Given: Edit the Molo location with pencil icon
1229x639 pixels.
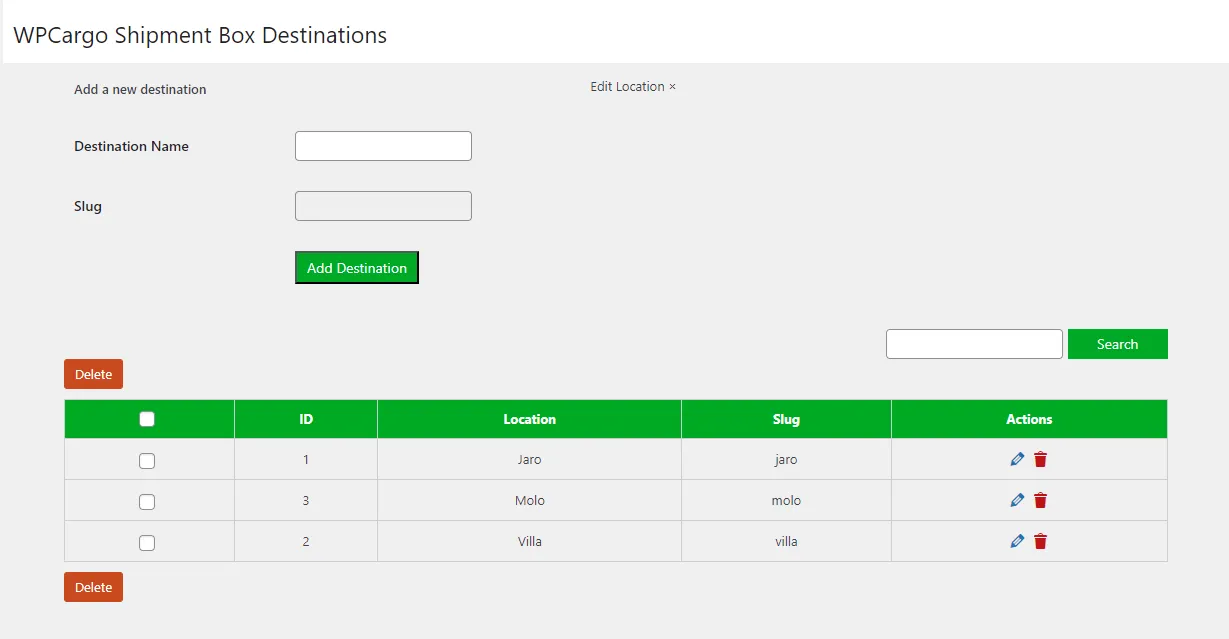Looking at the screenshot, I should [1017, 500].
